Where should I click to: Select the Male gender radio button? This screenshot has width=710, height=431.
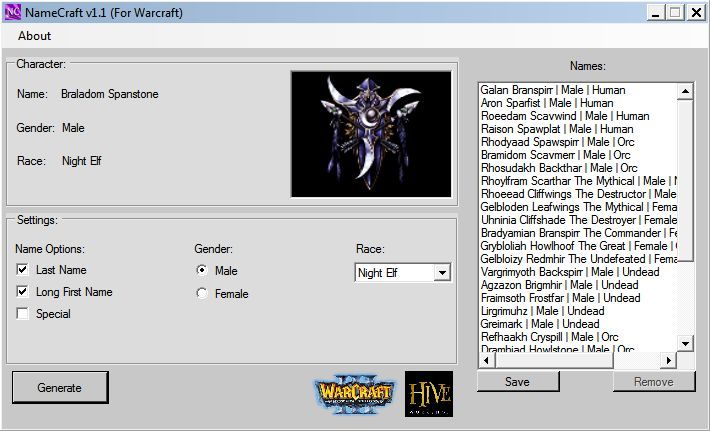click(202, 270)
